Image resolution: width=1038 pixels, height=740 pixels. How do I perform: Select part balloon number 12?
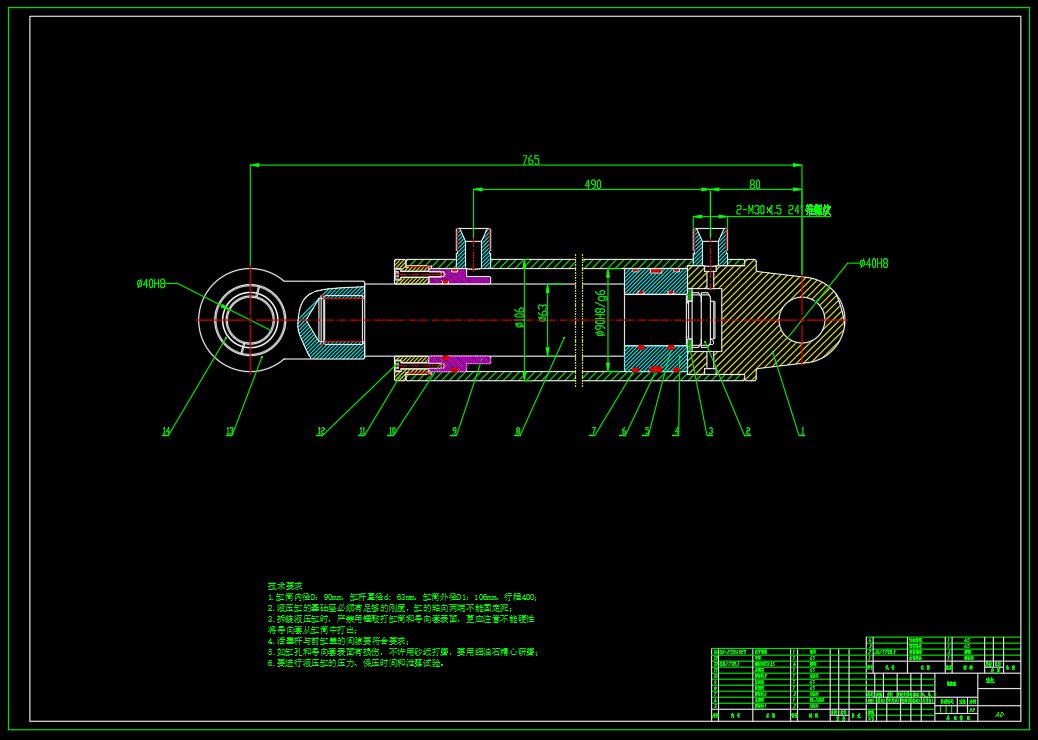[321, 432]
